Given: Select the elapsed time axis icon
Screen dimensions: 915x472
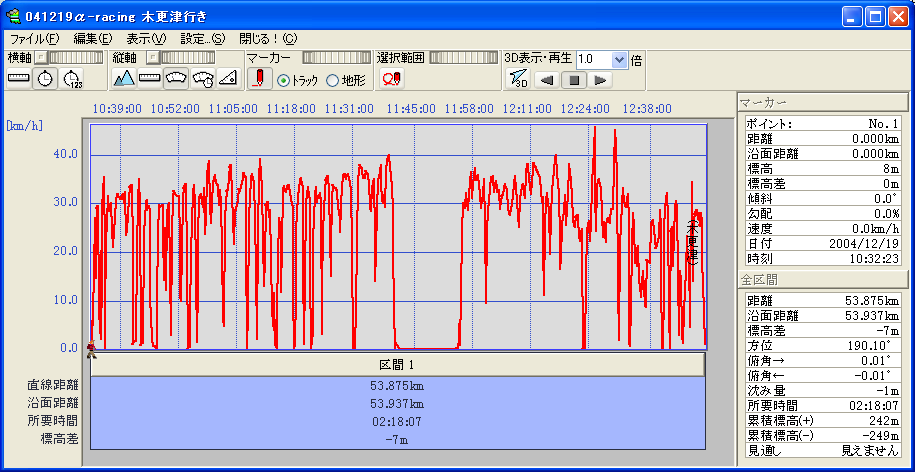Looking at the screenshot, I should tap(72, 78).
